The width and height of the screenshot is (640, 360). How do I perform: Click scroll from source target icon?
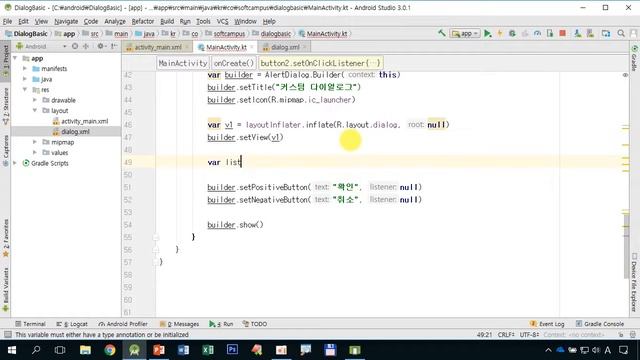point(75,47)
